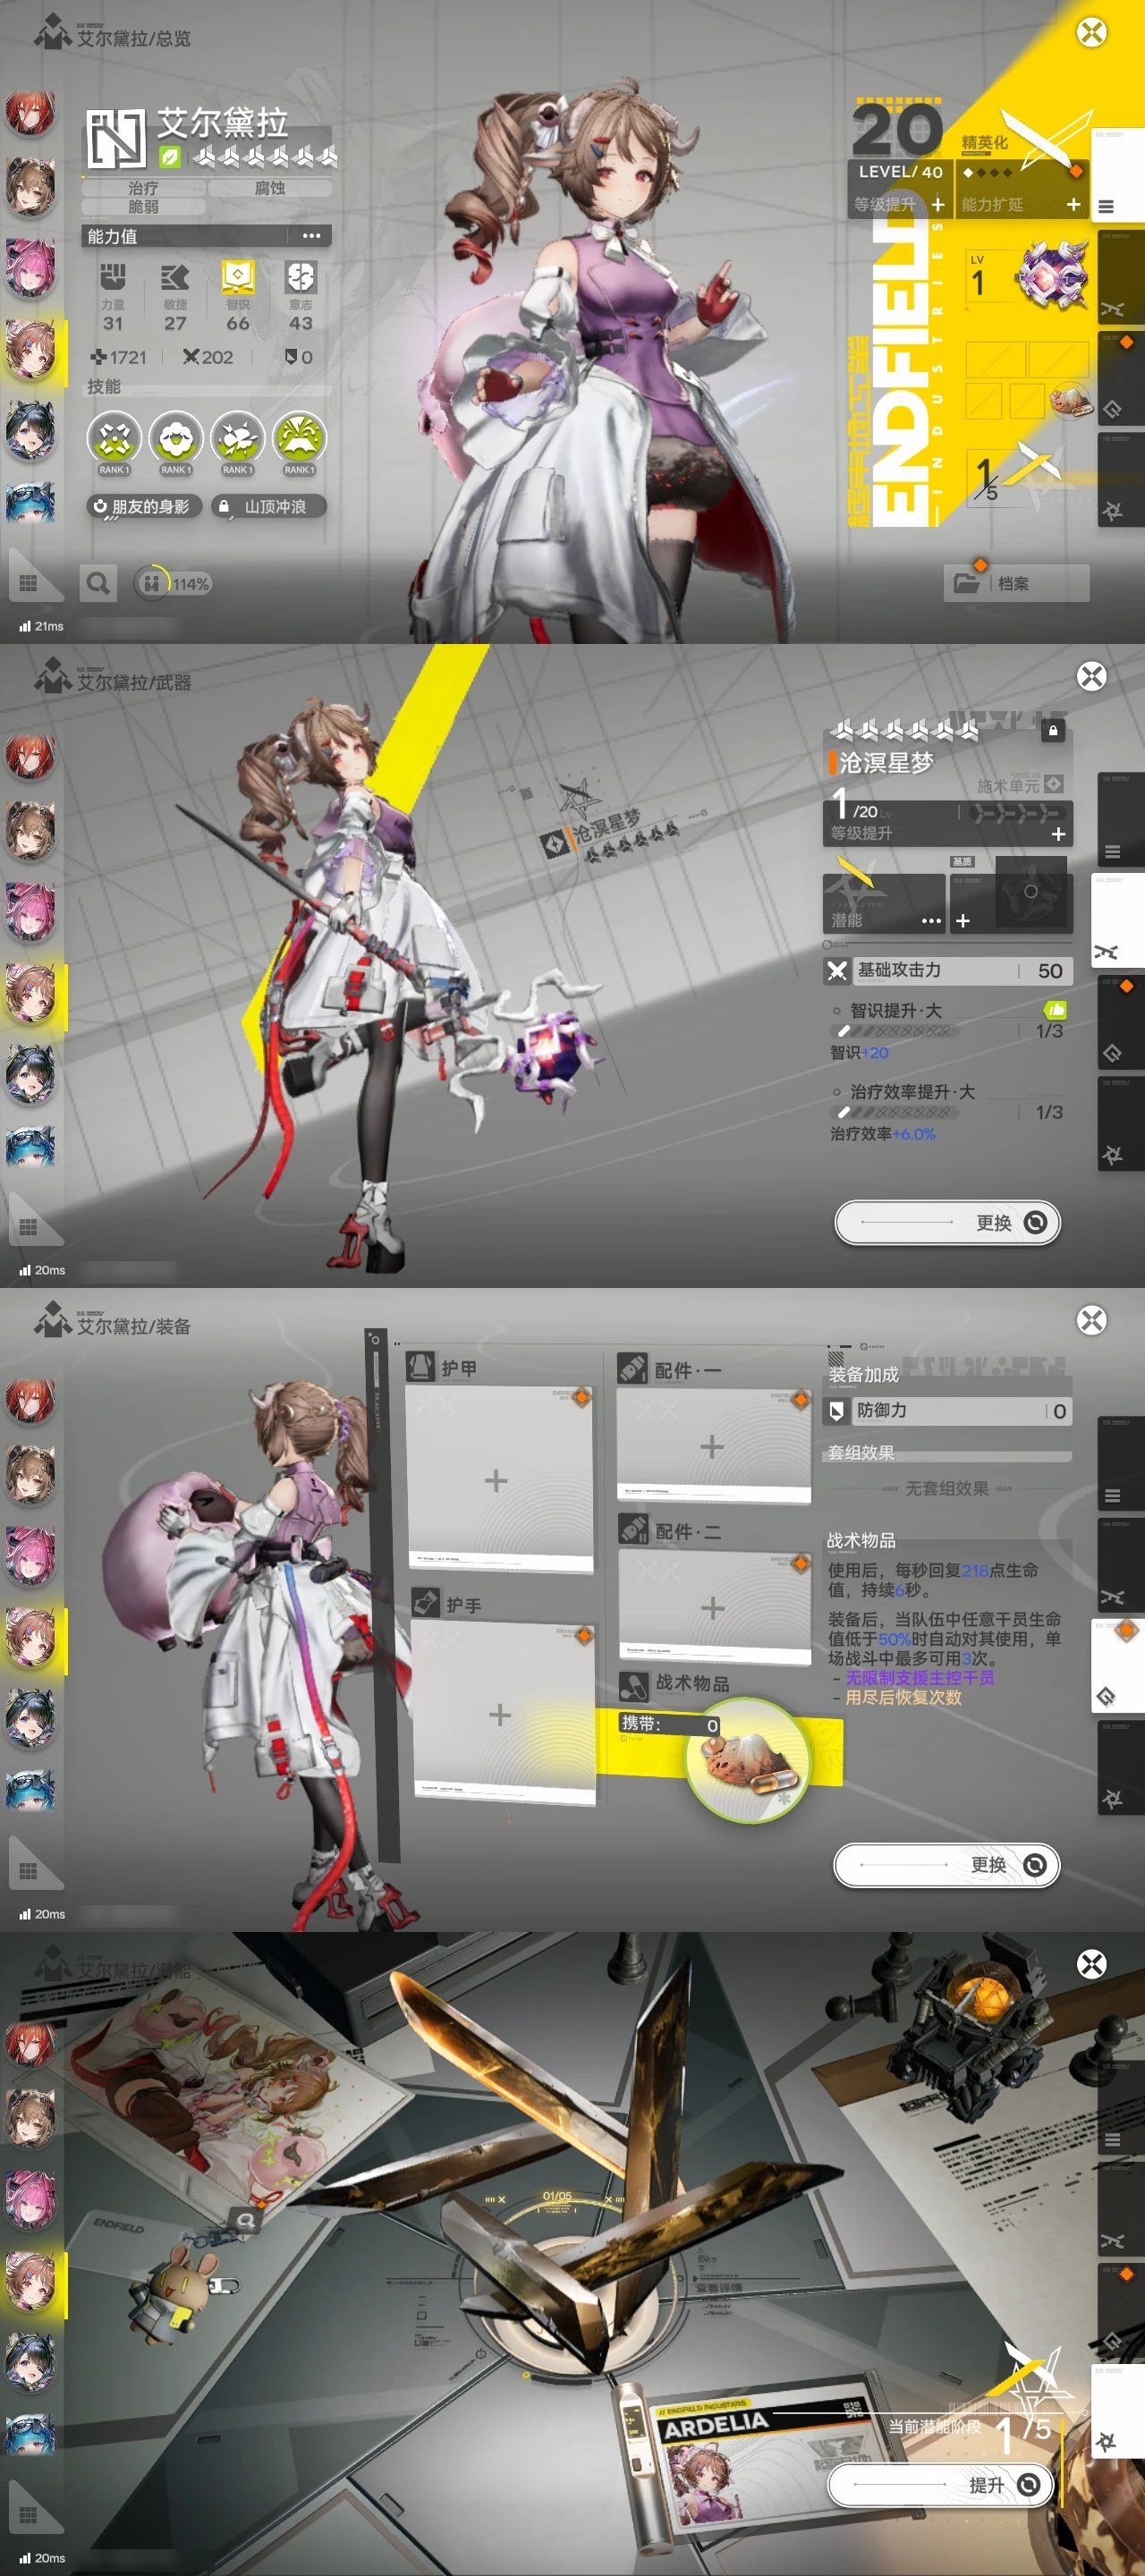Expand 能力值 details with the three-dot button
Image resolution: width=1145 pixels, height=2576 pixels.
click(311, 236)
